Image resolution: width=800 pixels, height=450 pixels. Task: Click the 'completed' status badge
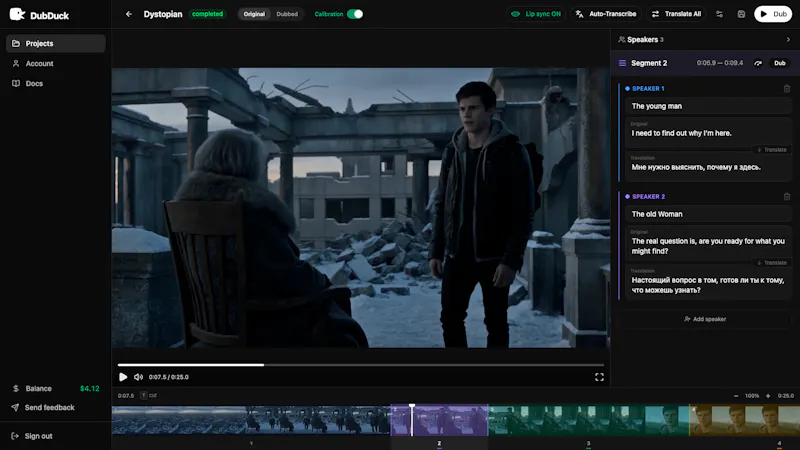pyautogui.click(x=207, y=14)
